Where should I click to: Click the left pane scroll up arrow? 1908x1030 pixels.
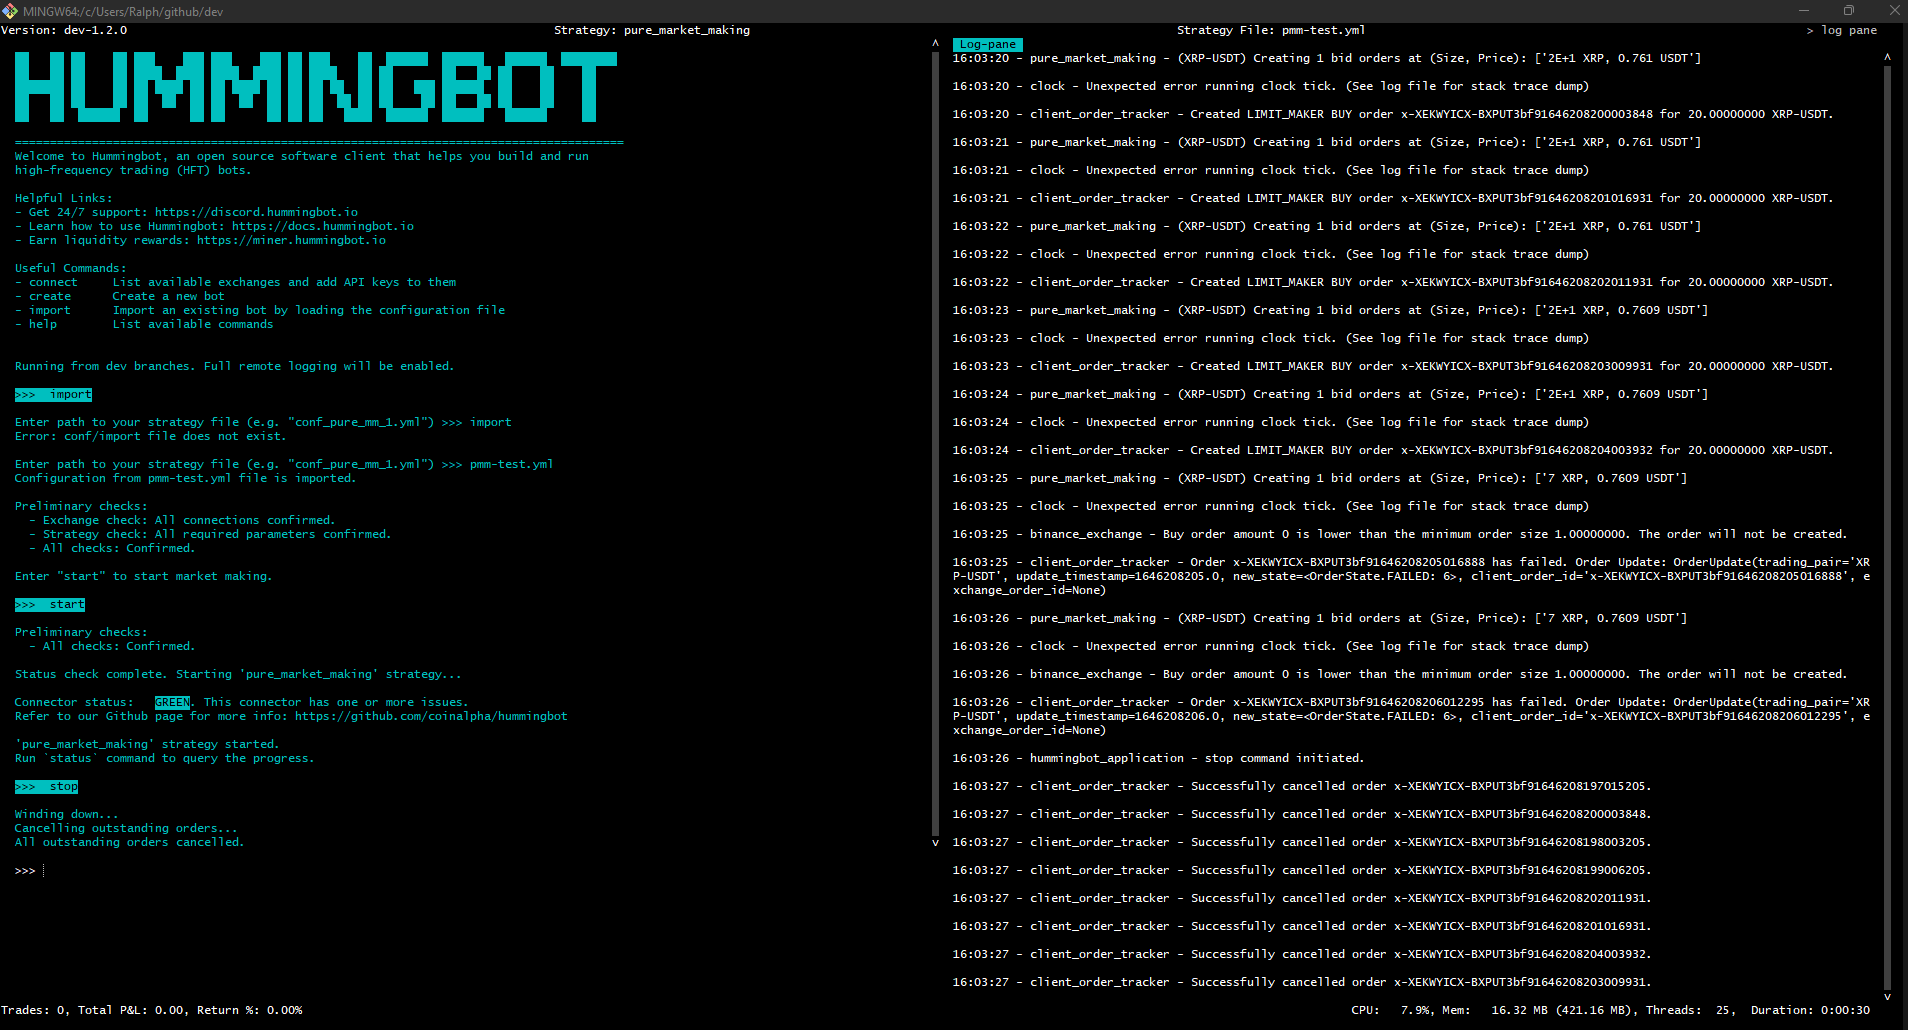click(935, 43)
